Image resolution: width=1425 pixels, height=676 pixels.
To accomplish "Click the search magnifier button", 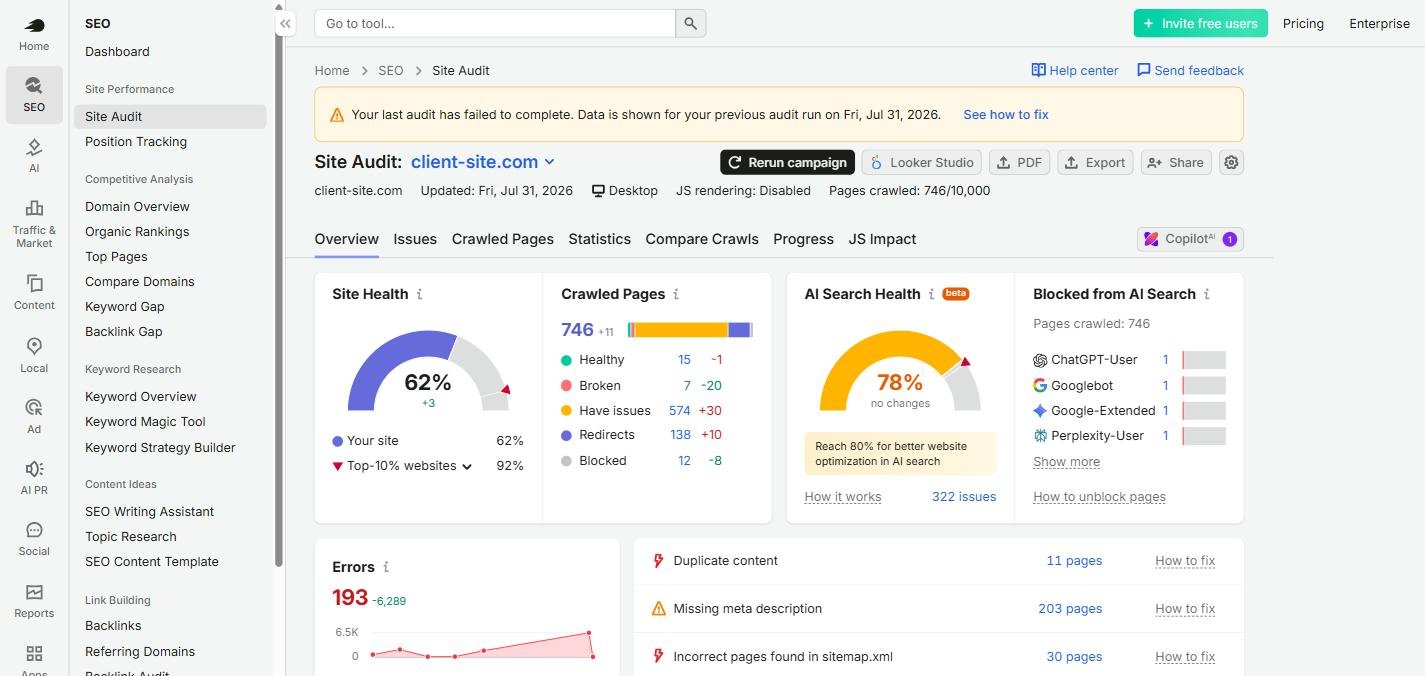I will tap(691, 23).
